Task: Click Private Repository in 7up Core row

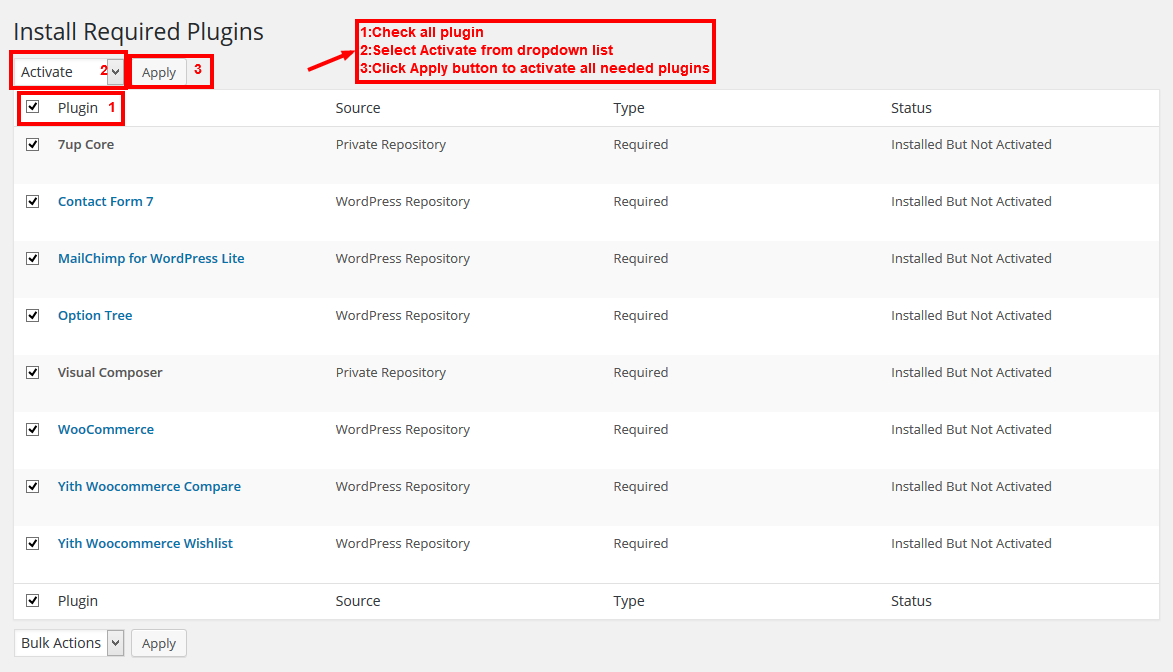Action: point(391,144)
